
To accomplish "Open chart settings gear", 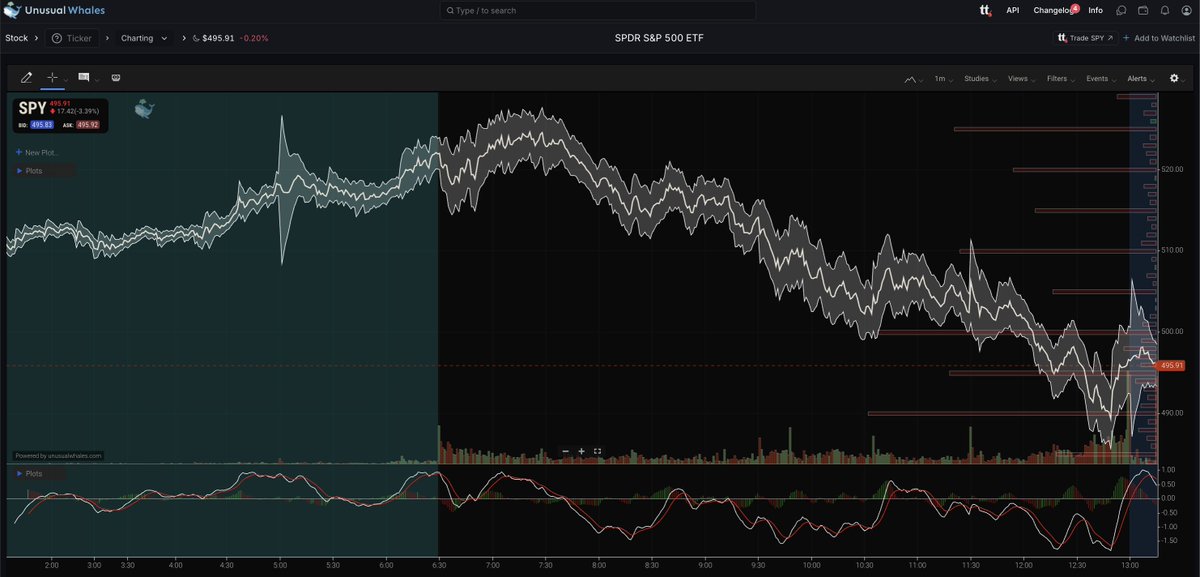I will (1174, 78).
